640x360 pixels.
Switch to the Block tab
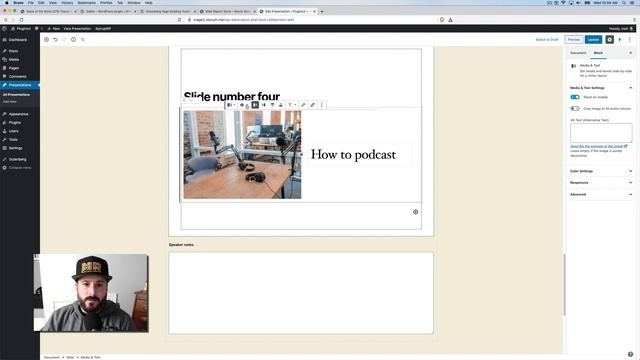[x=598, y=53]
